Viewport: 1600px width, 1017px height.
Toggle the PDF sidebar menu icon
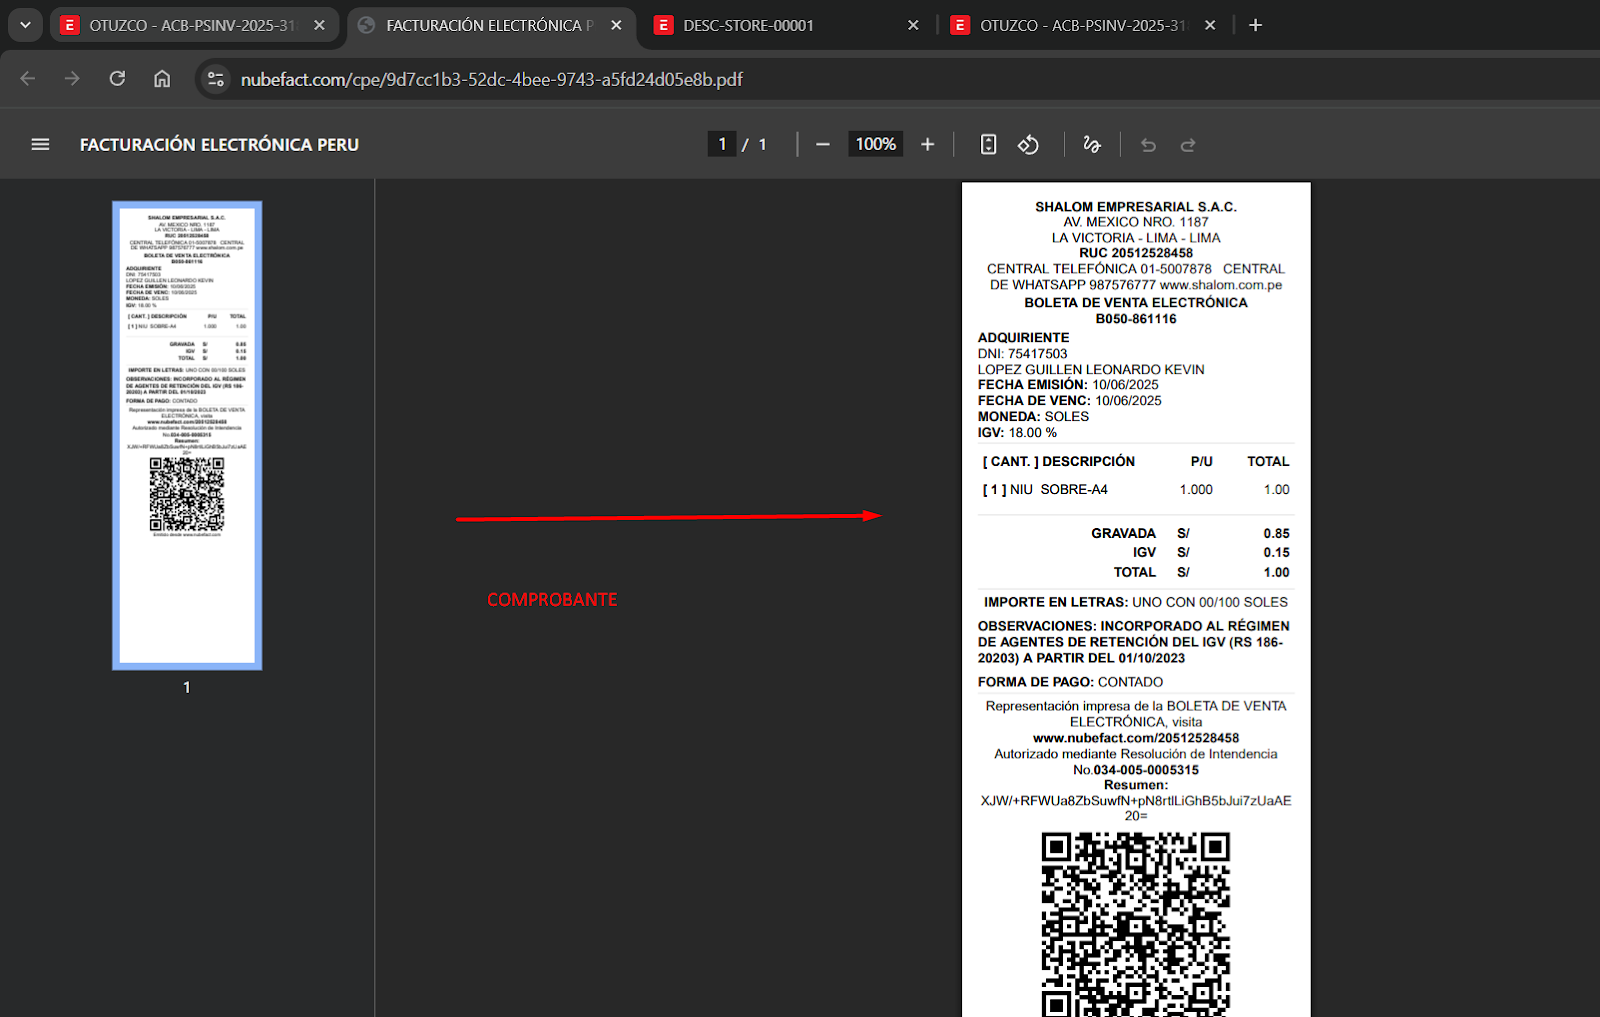(40, 145)
